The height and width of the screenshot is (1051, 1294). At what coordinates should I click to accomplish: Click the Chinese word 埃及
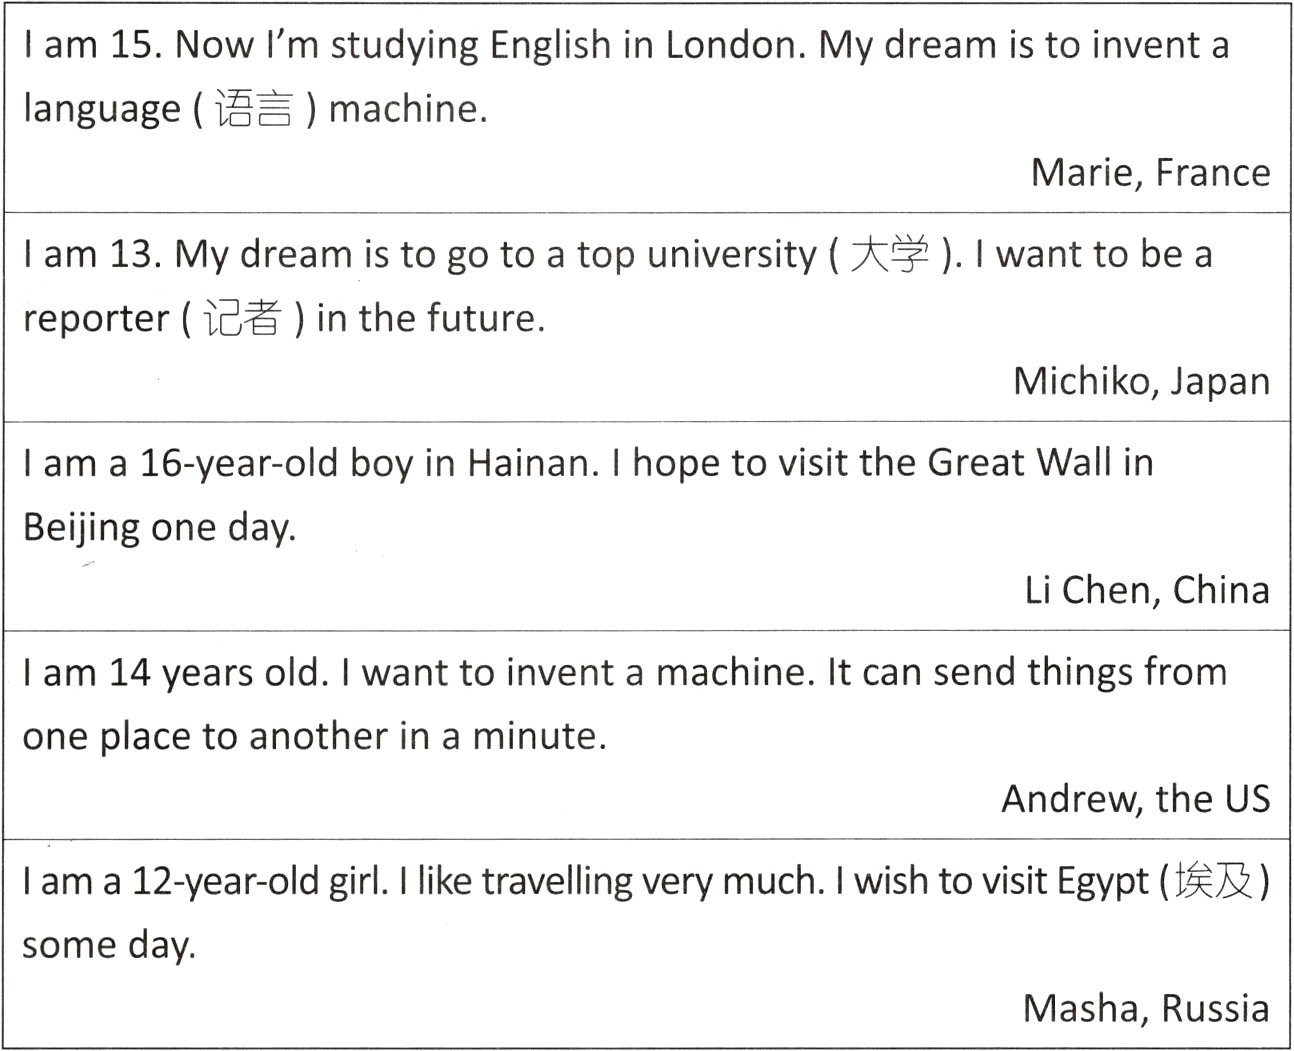pos(1213,881)
